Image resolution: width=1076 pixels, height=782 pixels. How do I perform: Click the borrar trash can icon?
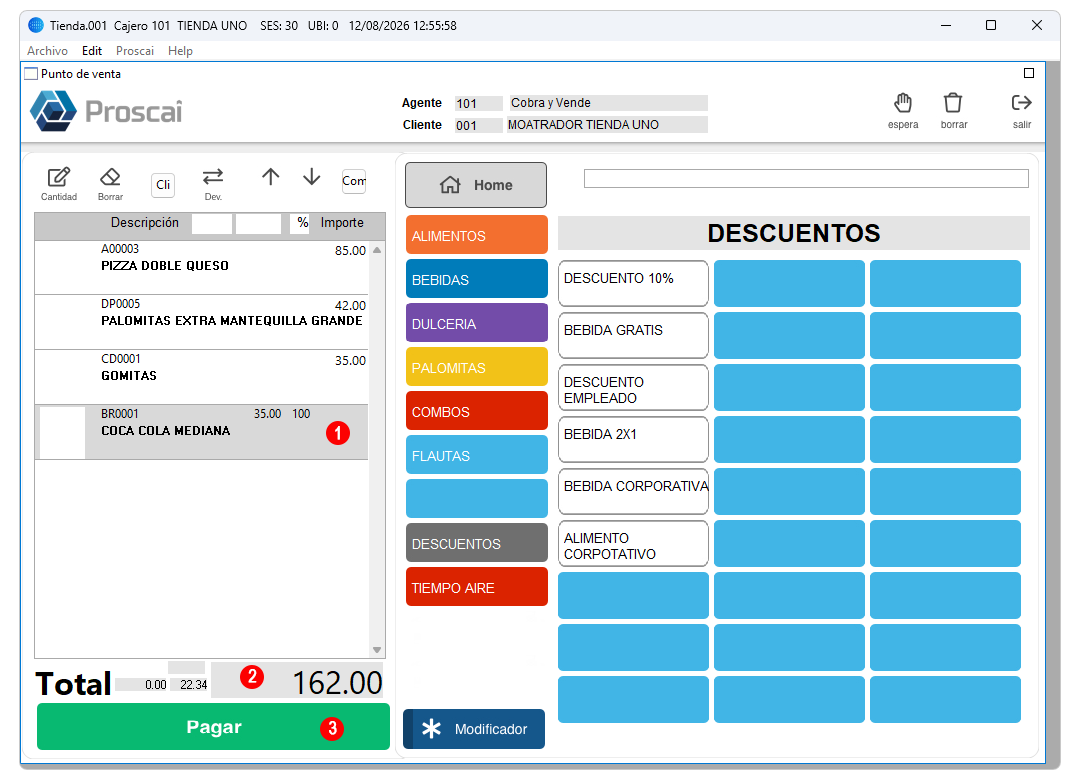click(953, 103)
